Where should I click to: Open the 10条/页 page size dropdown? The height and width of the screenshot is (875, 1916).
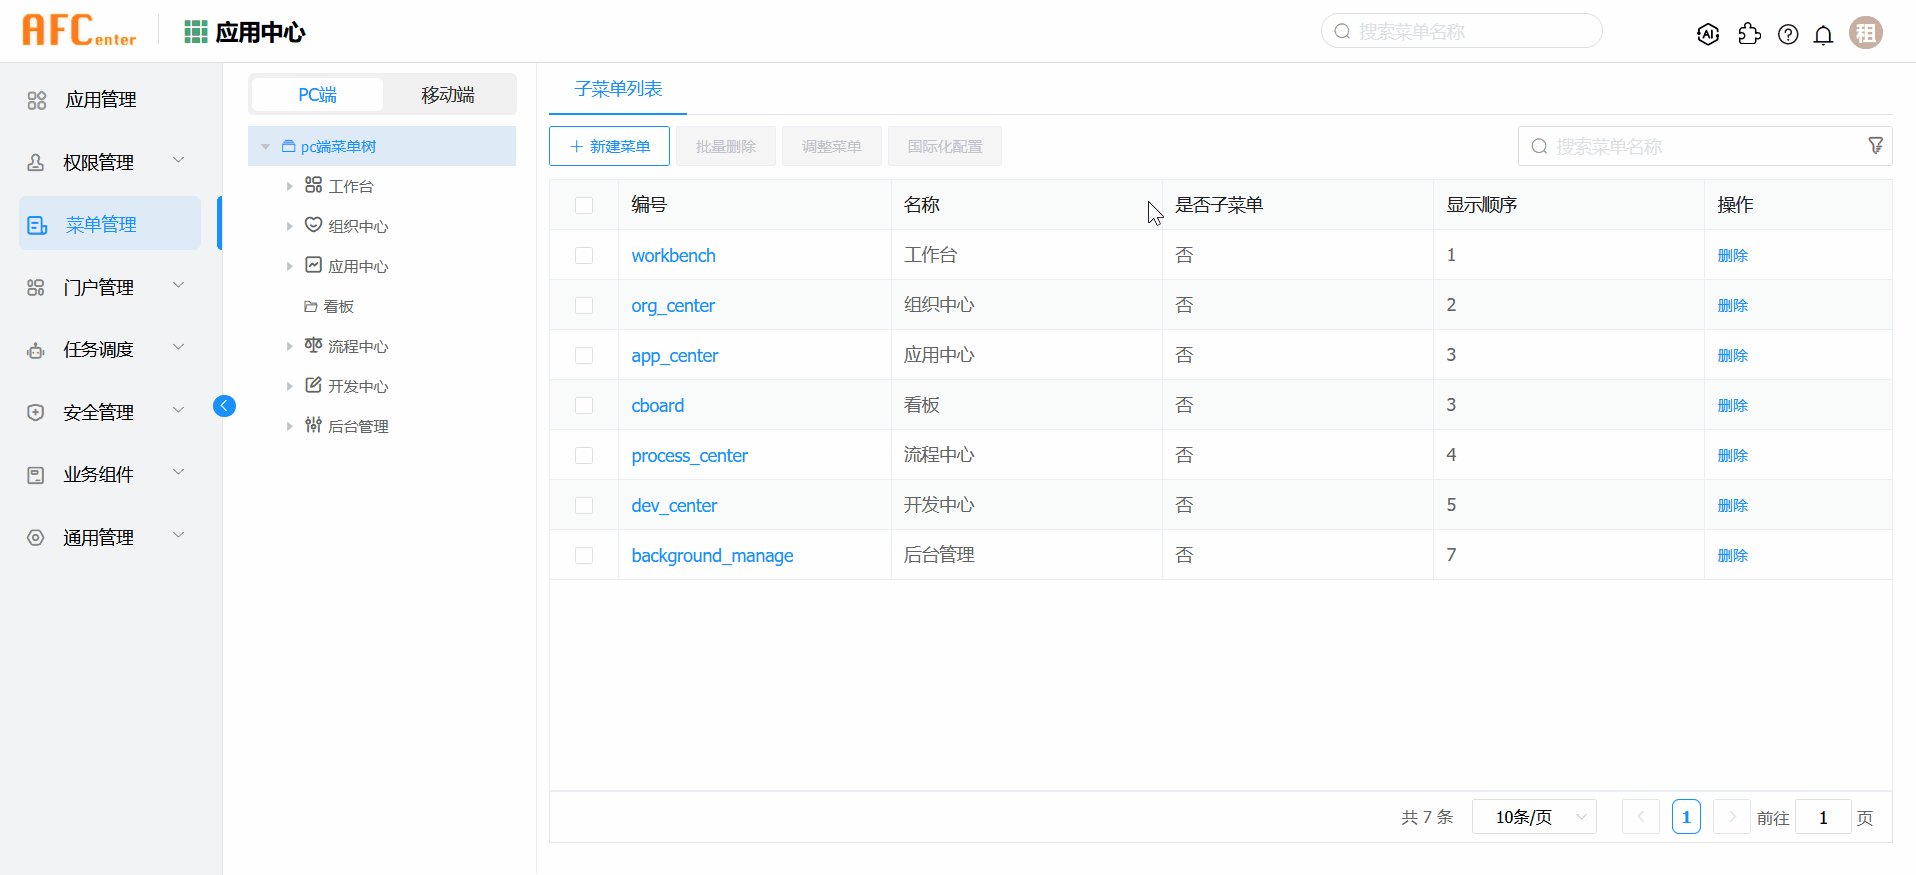coord(1534,817)
